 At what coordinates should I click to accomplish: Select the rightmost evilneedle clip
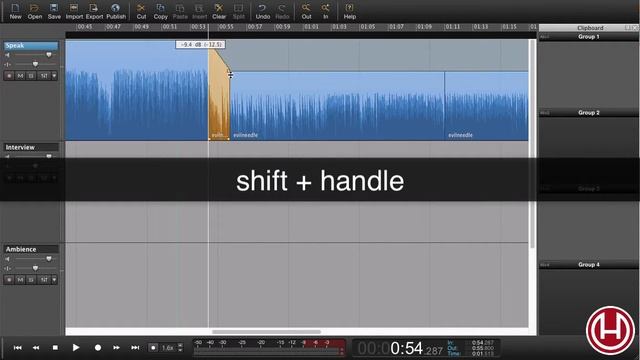pyautogui.click(x=486, y=106)
